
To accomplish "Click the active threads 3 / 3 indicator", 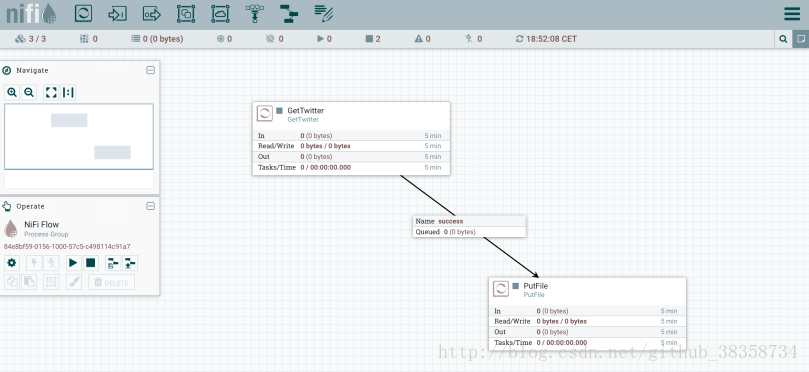I will click(x=30, y=39).
